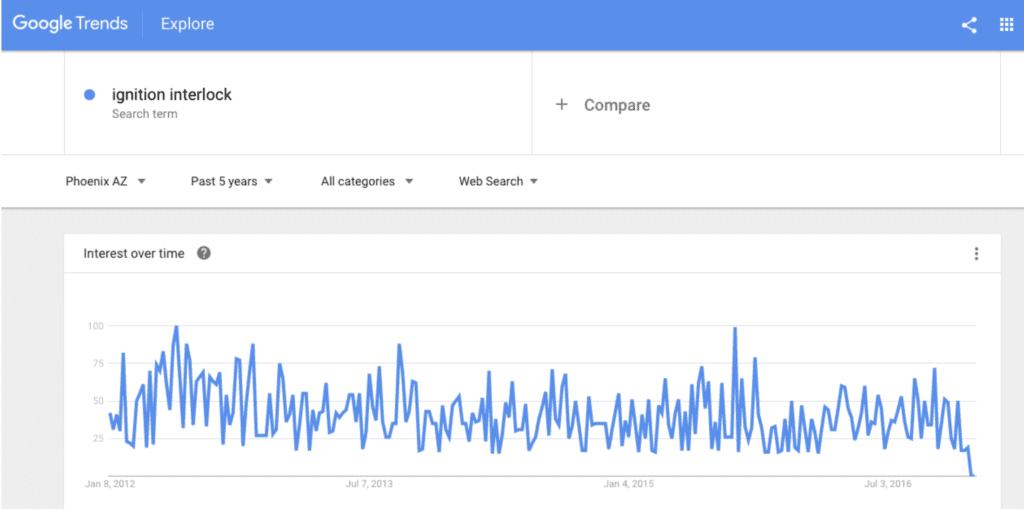Click the blue dot beside ignition interlock
This screenshot has height=510, width=1024.
click(90, 95)
